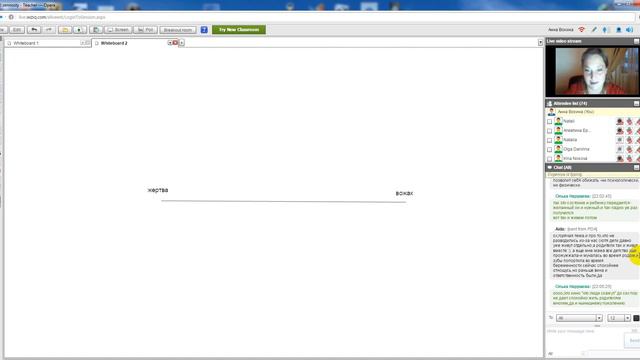
Task: Click the chat message input field
Action: coord(584,338)
